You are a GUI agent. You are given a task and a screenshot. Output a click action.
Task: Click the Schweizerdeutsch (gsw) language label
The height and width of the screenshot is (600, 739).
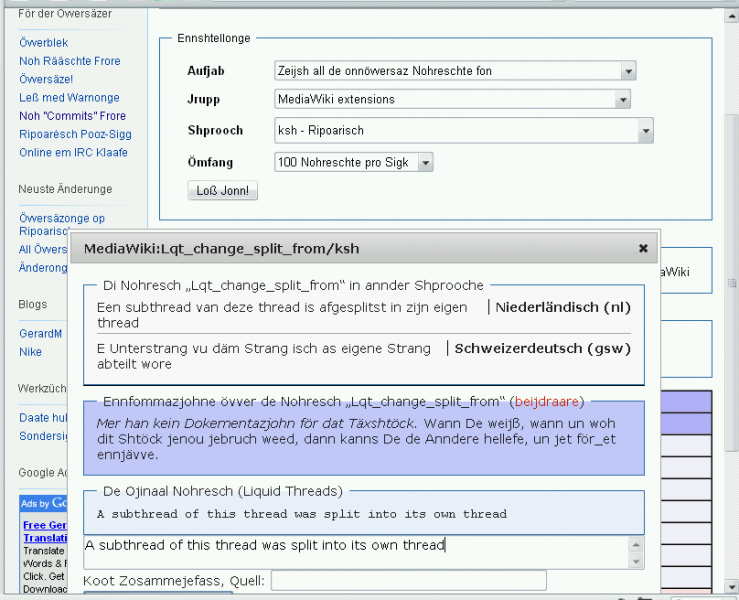tap(542, 349)
